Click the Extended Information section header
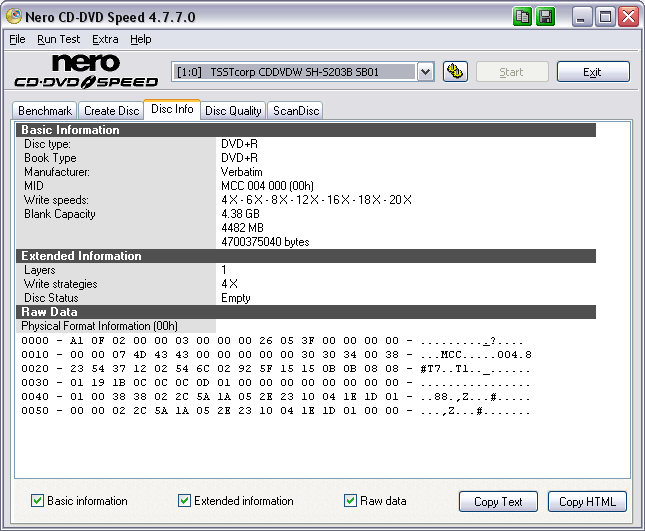Screen dimensions: 645x531 coord(306,256)
